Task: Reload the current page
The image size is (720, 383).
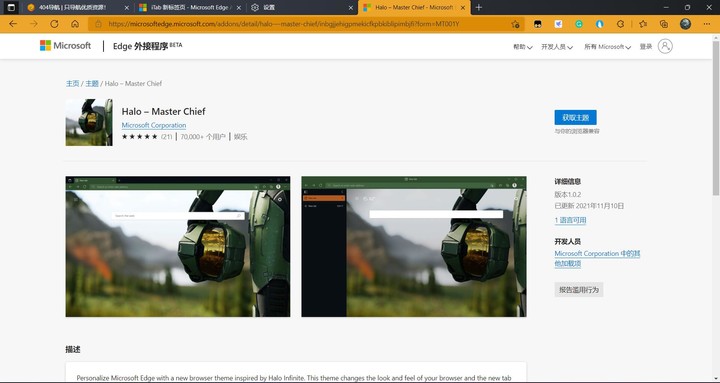Action: [54, 24]
